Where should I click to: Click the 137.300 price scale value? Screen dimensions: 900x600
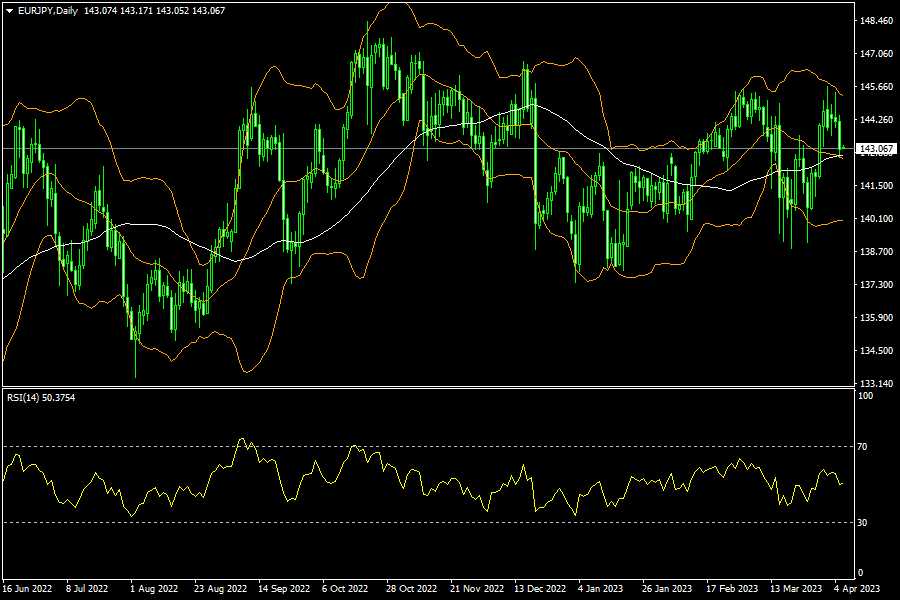point(876,284)
